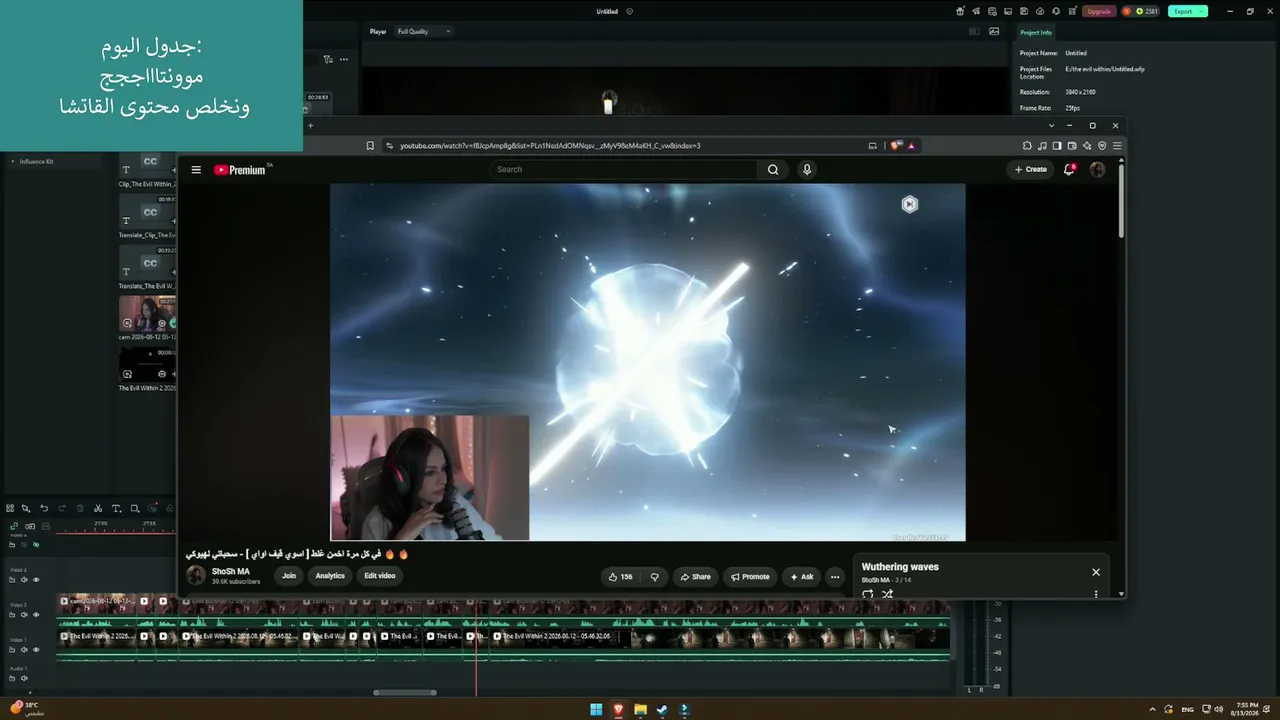Click the Upgrade button
The height and width of the screenshot is (720, 1280).
pyautogui.click(x=1099, y=11)
